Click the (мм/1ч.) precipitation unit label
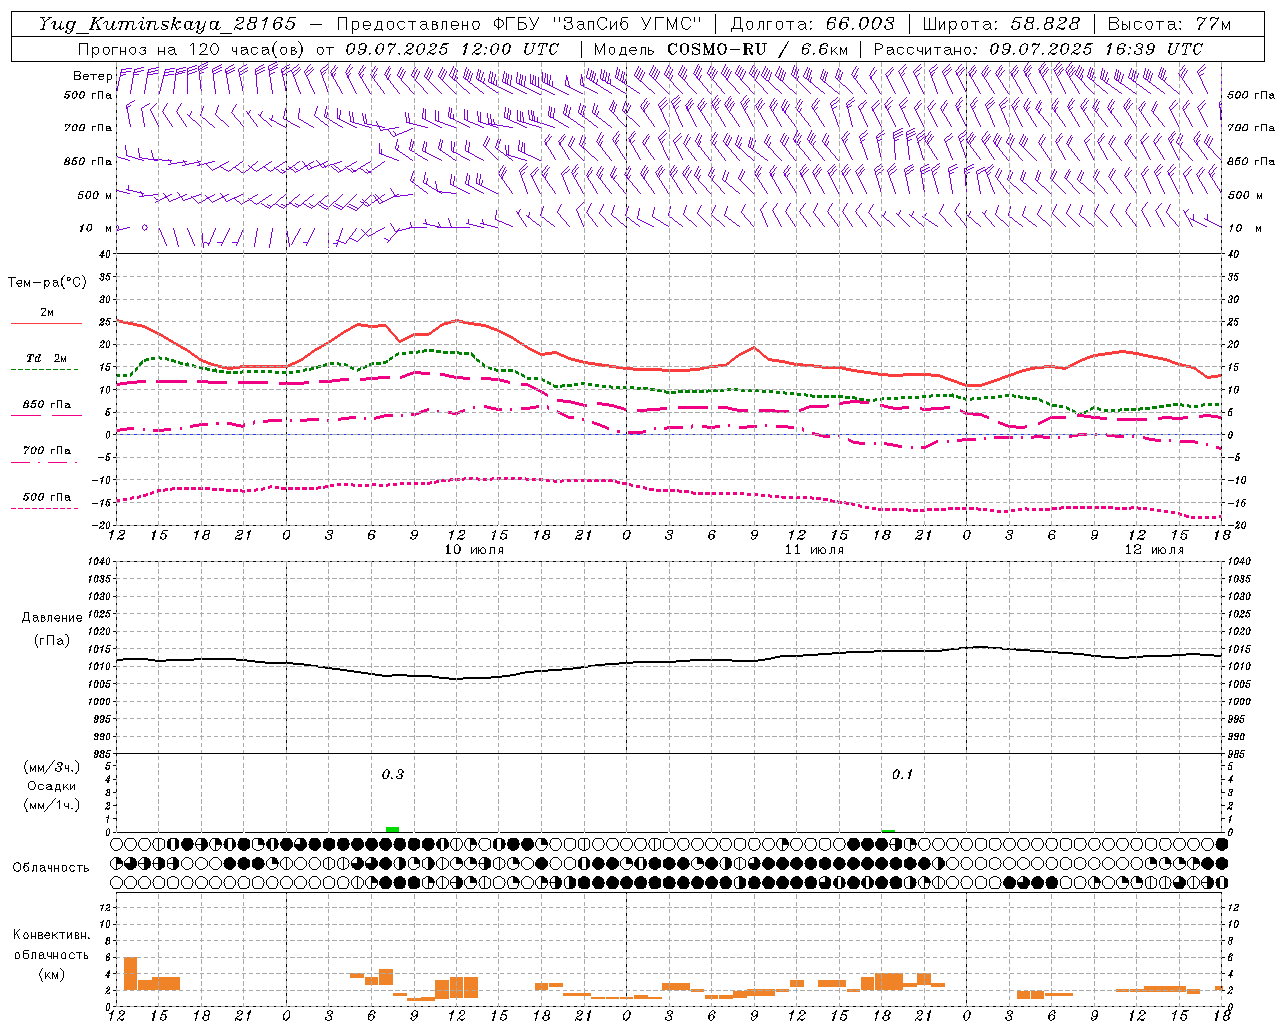This screenshot has width=1280, height=1024. [52, 806]
